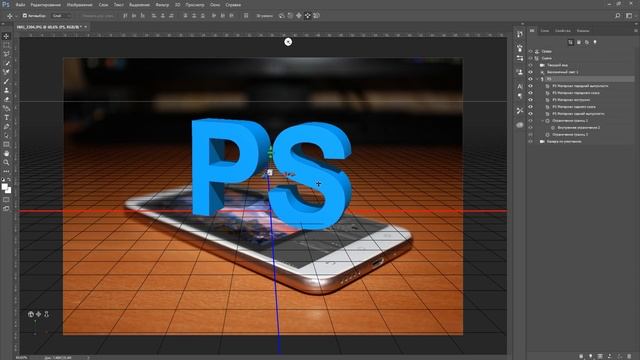Switch to the Каналы panel tab
The width and height of the screenshot is (640, 360).
[x=583, y=31]
